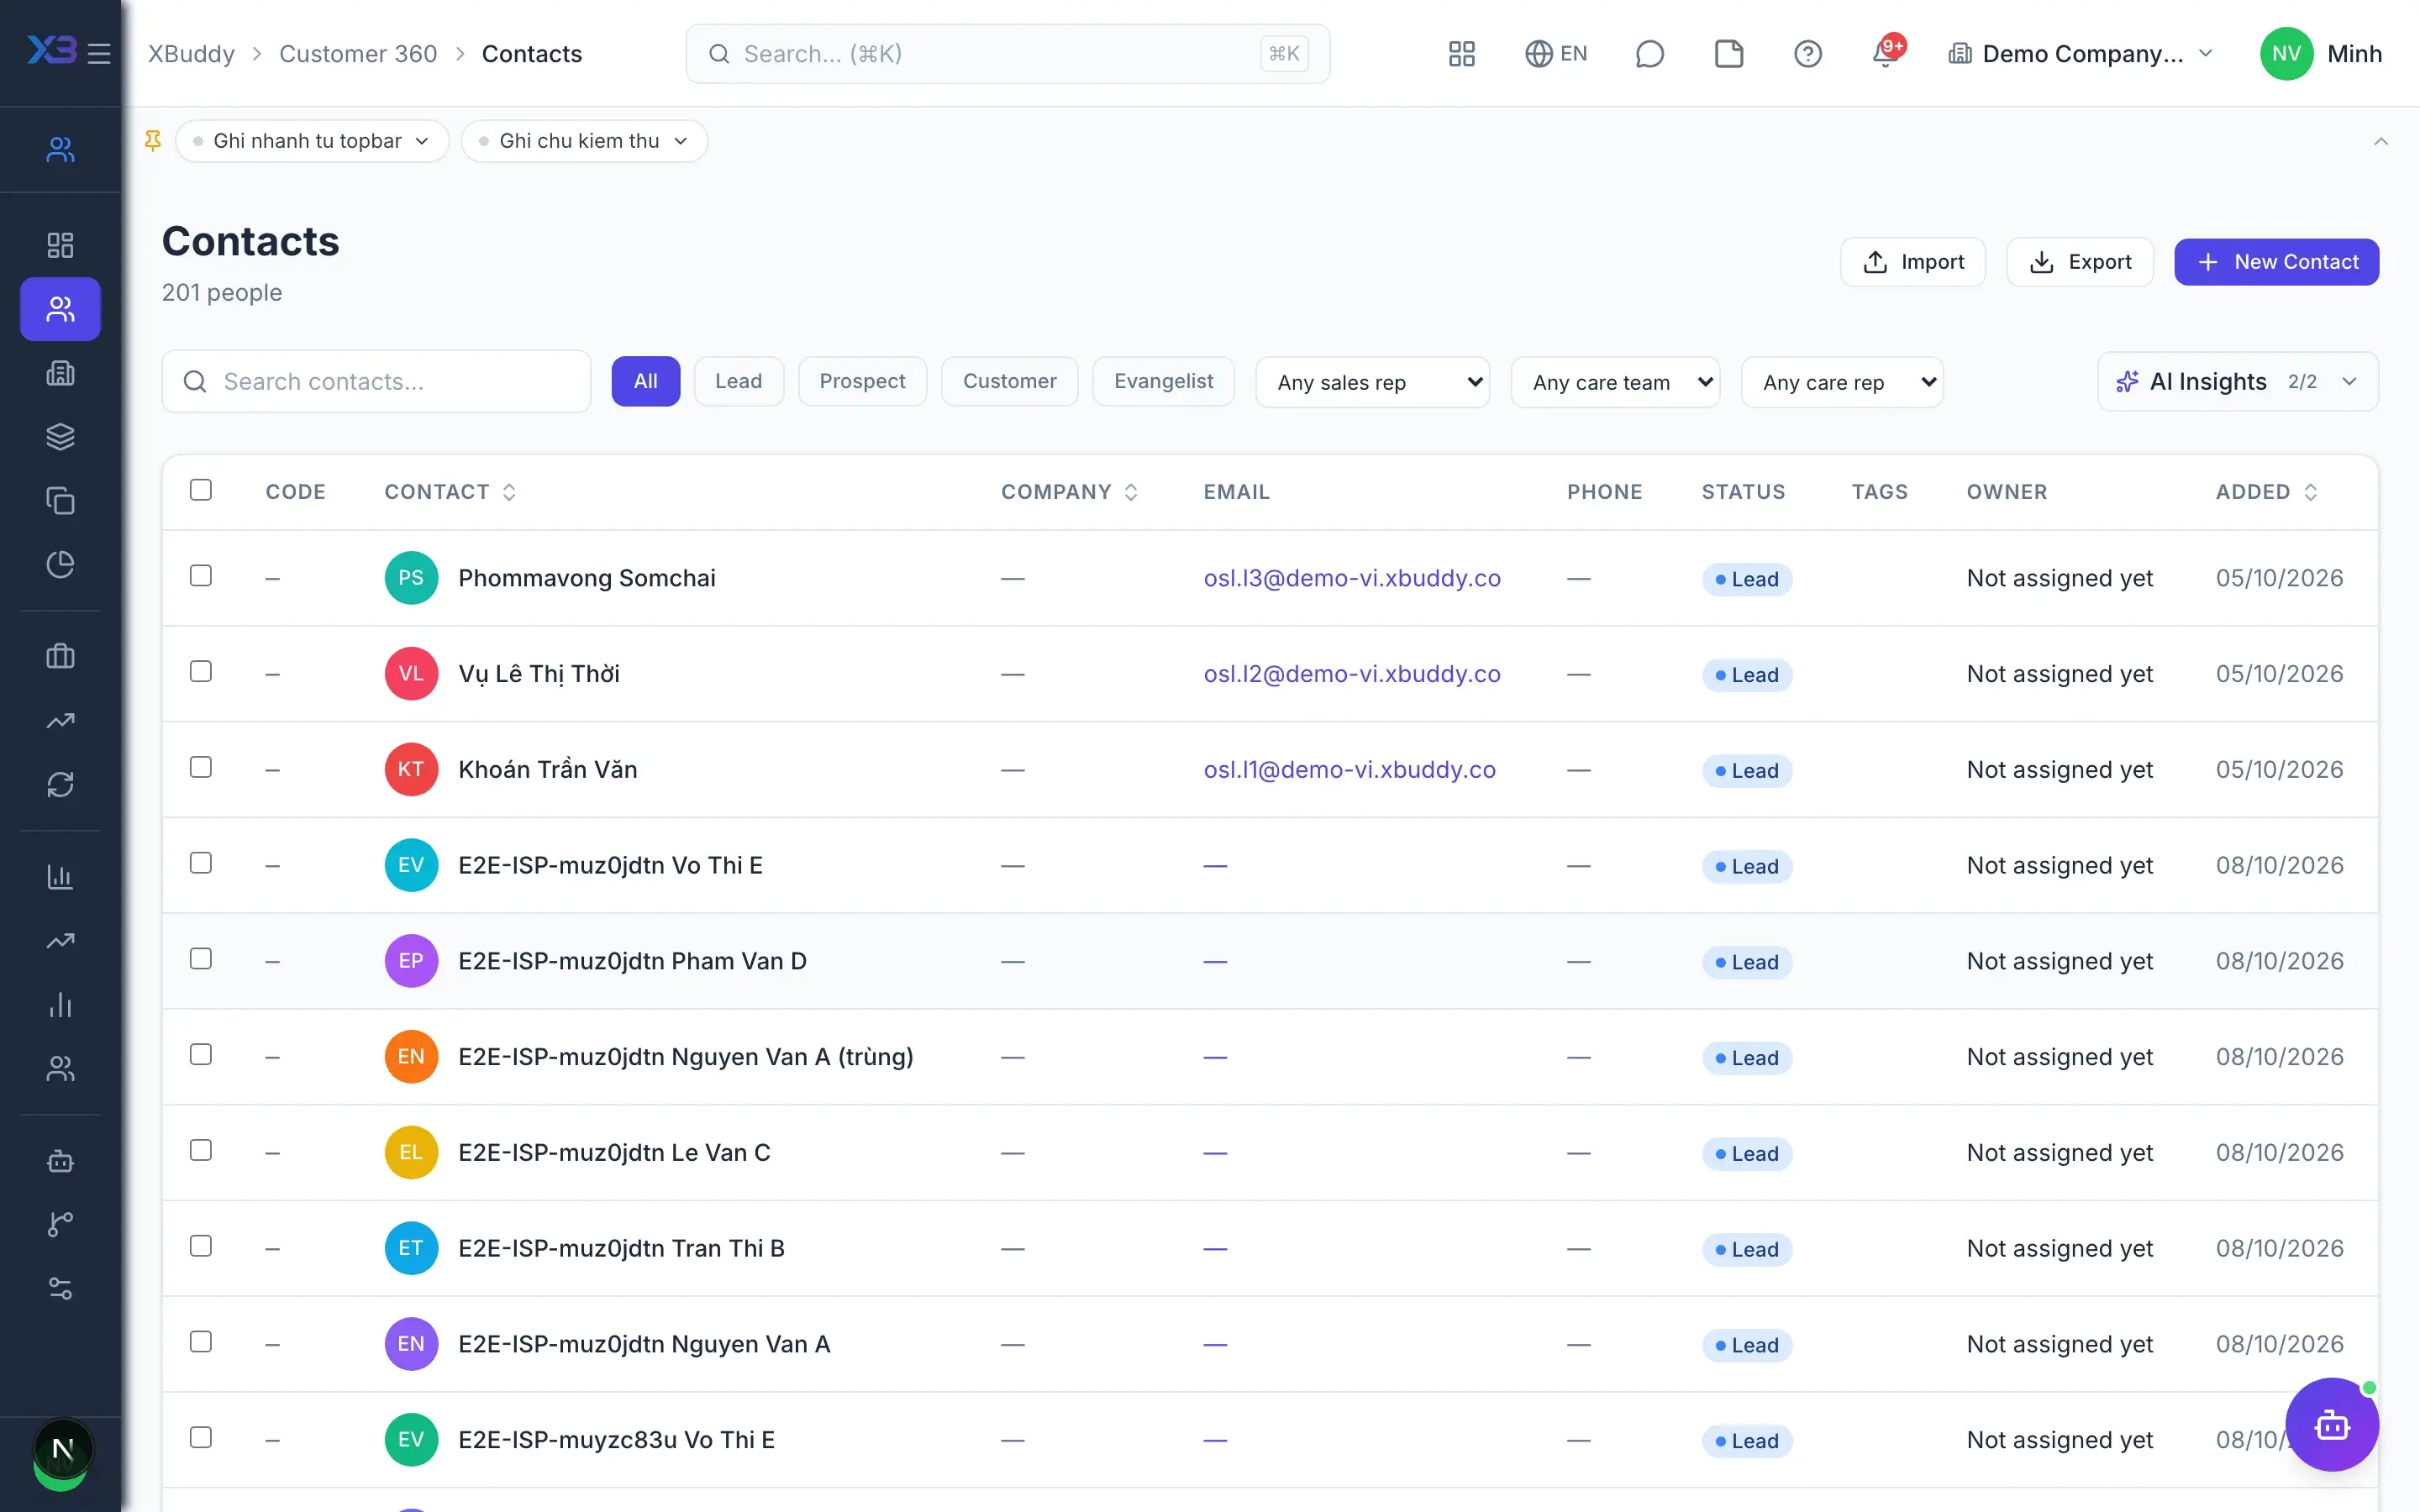Expand the Ghi nhanh tu topbar note
The width and height of the screenshot is (2420, 1512).
pyautogui.click(x=312, y=141)
